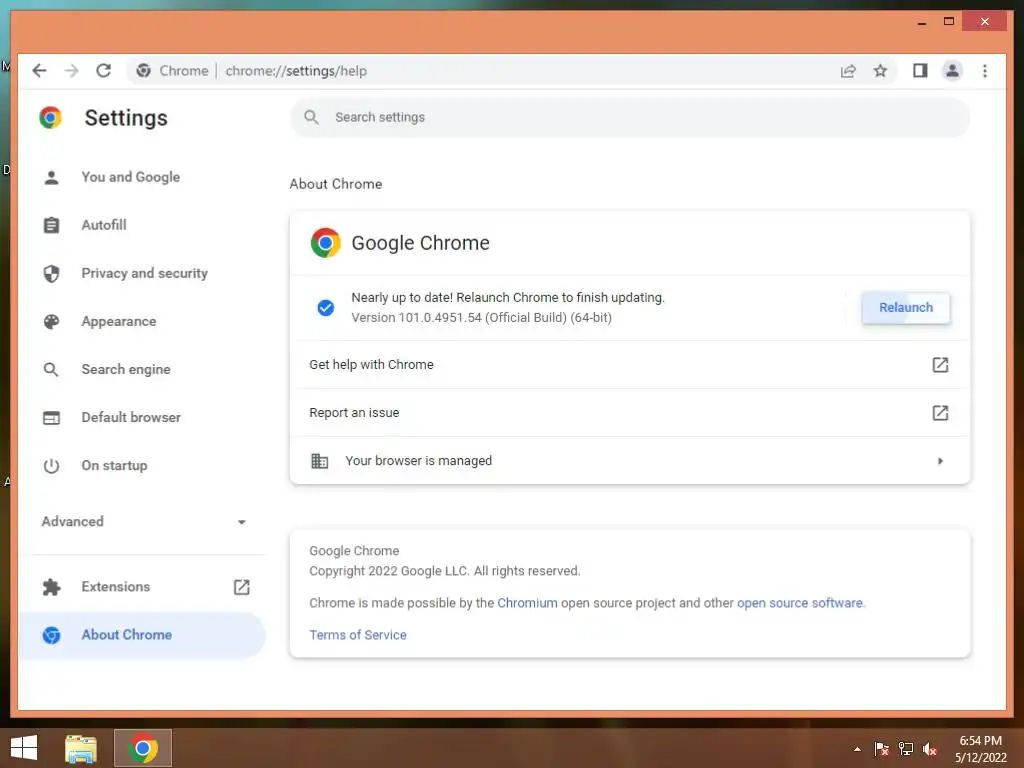The height and width of the screenshot is (768, 1024).
Task: Click Version 101.0.4951.54 text
Action: (481, 318)
